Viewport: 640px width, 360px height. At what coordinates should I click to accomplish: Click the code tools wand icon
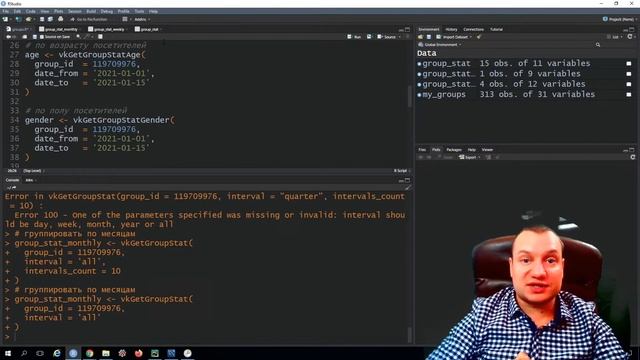coord(87,37)
